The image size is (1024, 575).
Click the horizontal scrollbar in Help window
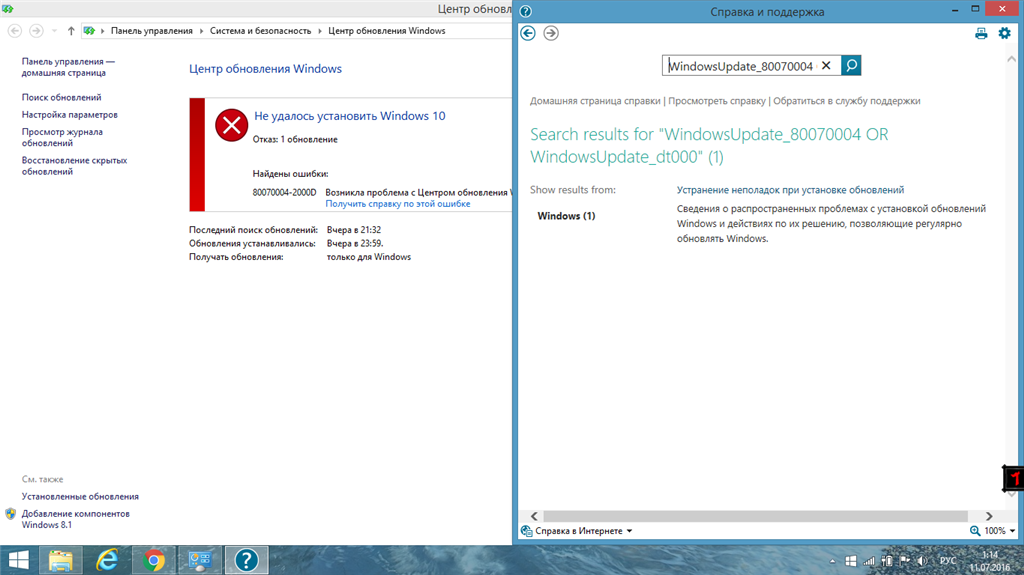coord(755,516)
